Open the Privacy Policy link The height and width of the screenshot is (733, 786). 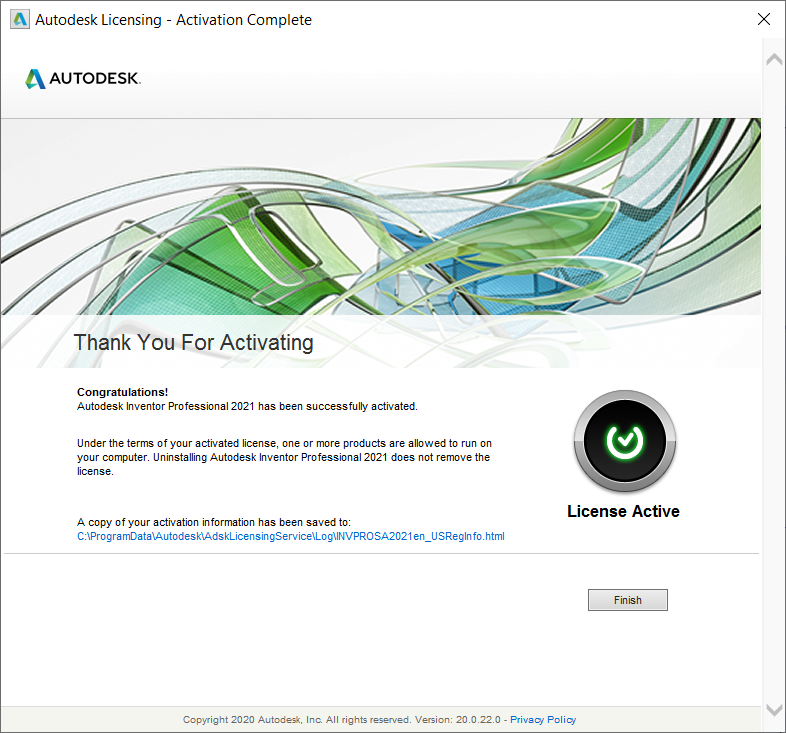coord(543,719)
